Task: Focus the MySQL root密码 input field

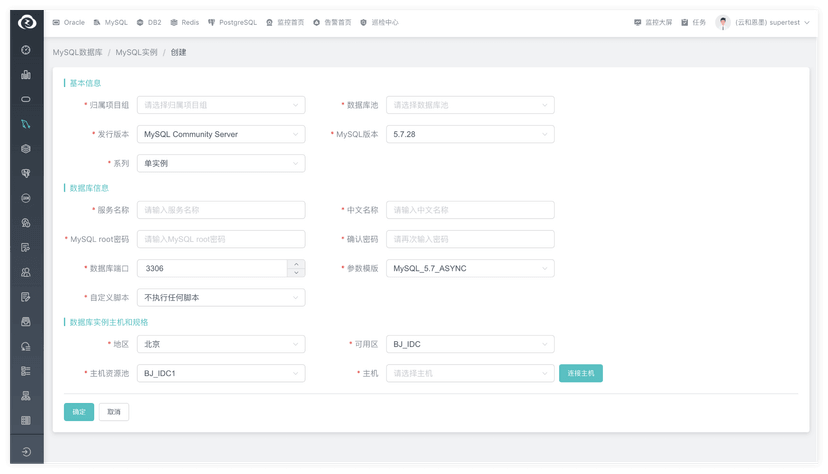Action: [x=221, y=239]
